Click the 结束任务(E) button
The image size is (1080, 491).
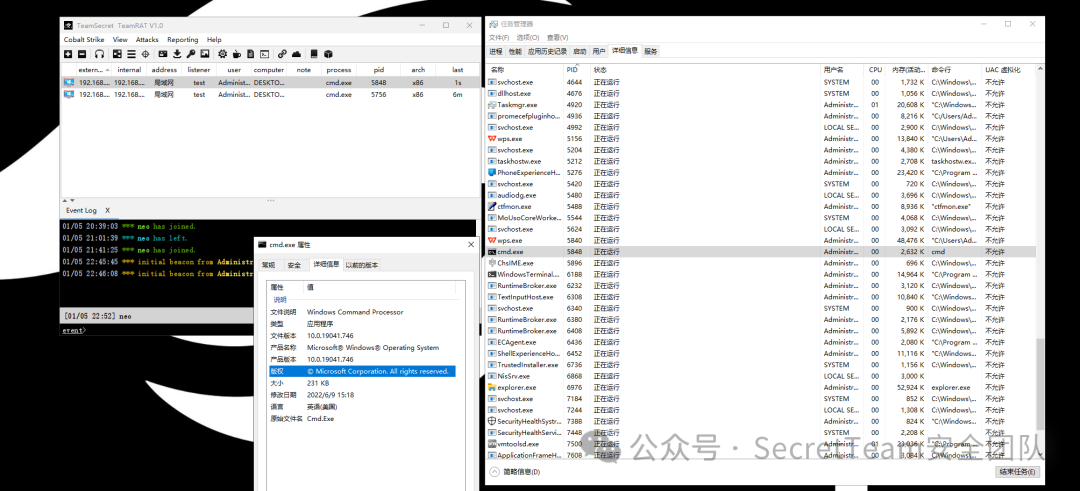[x=1017, y=472]
